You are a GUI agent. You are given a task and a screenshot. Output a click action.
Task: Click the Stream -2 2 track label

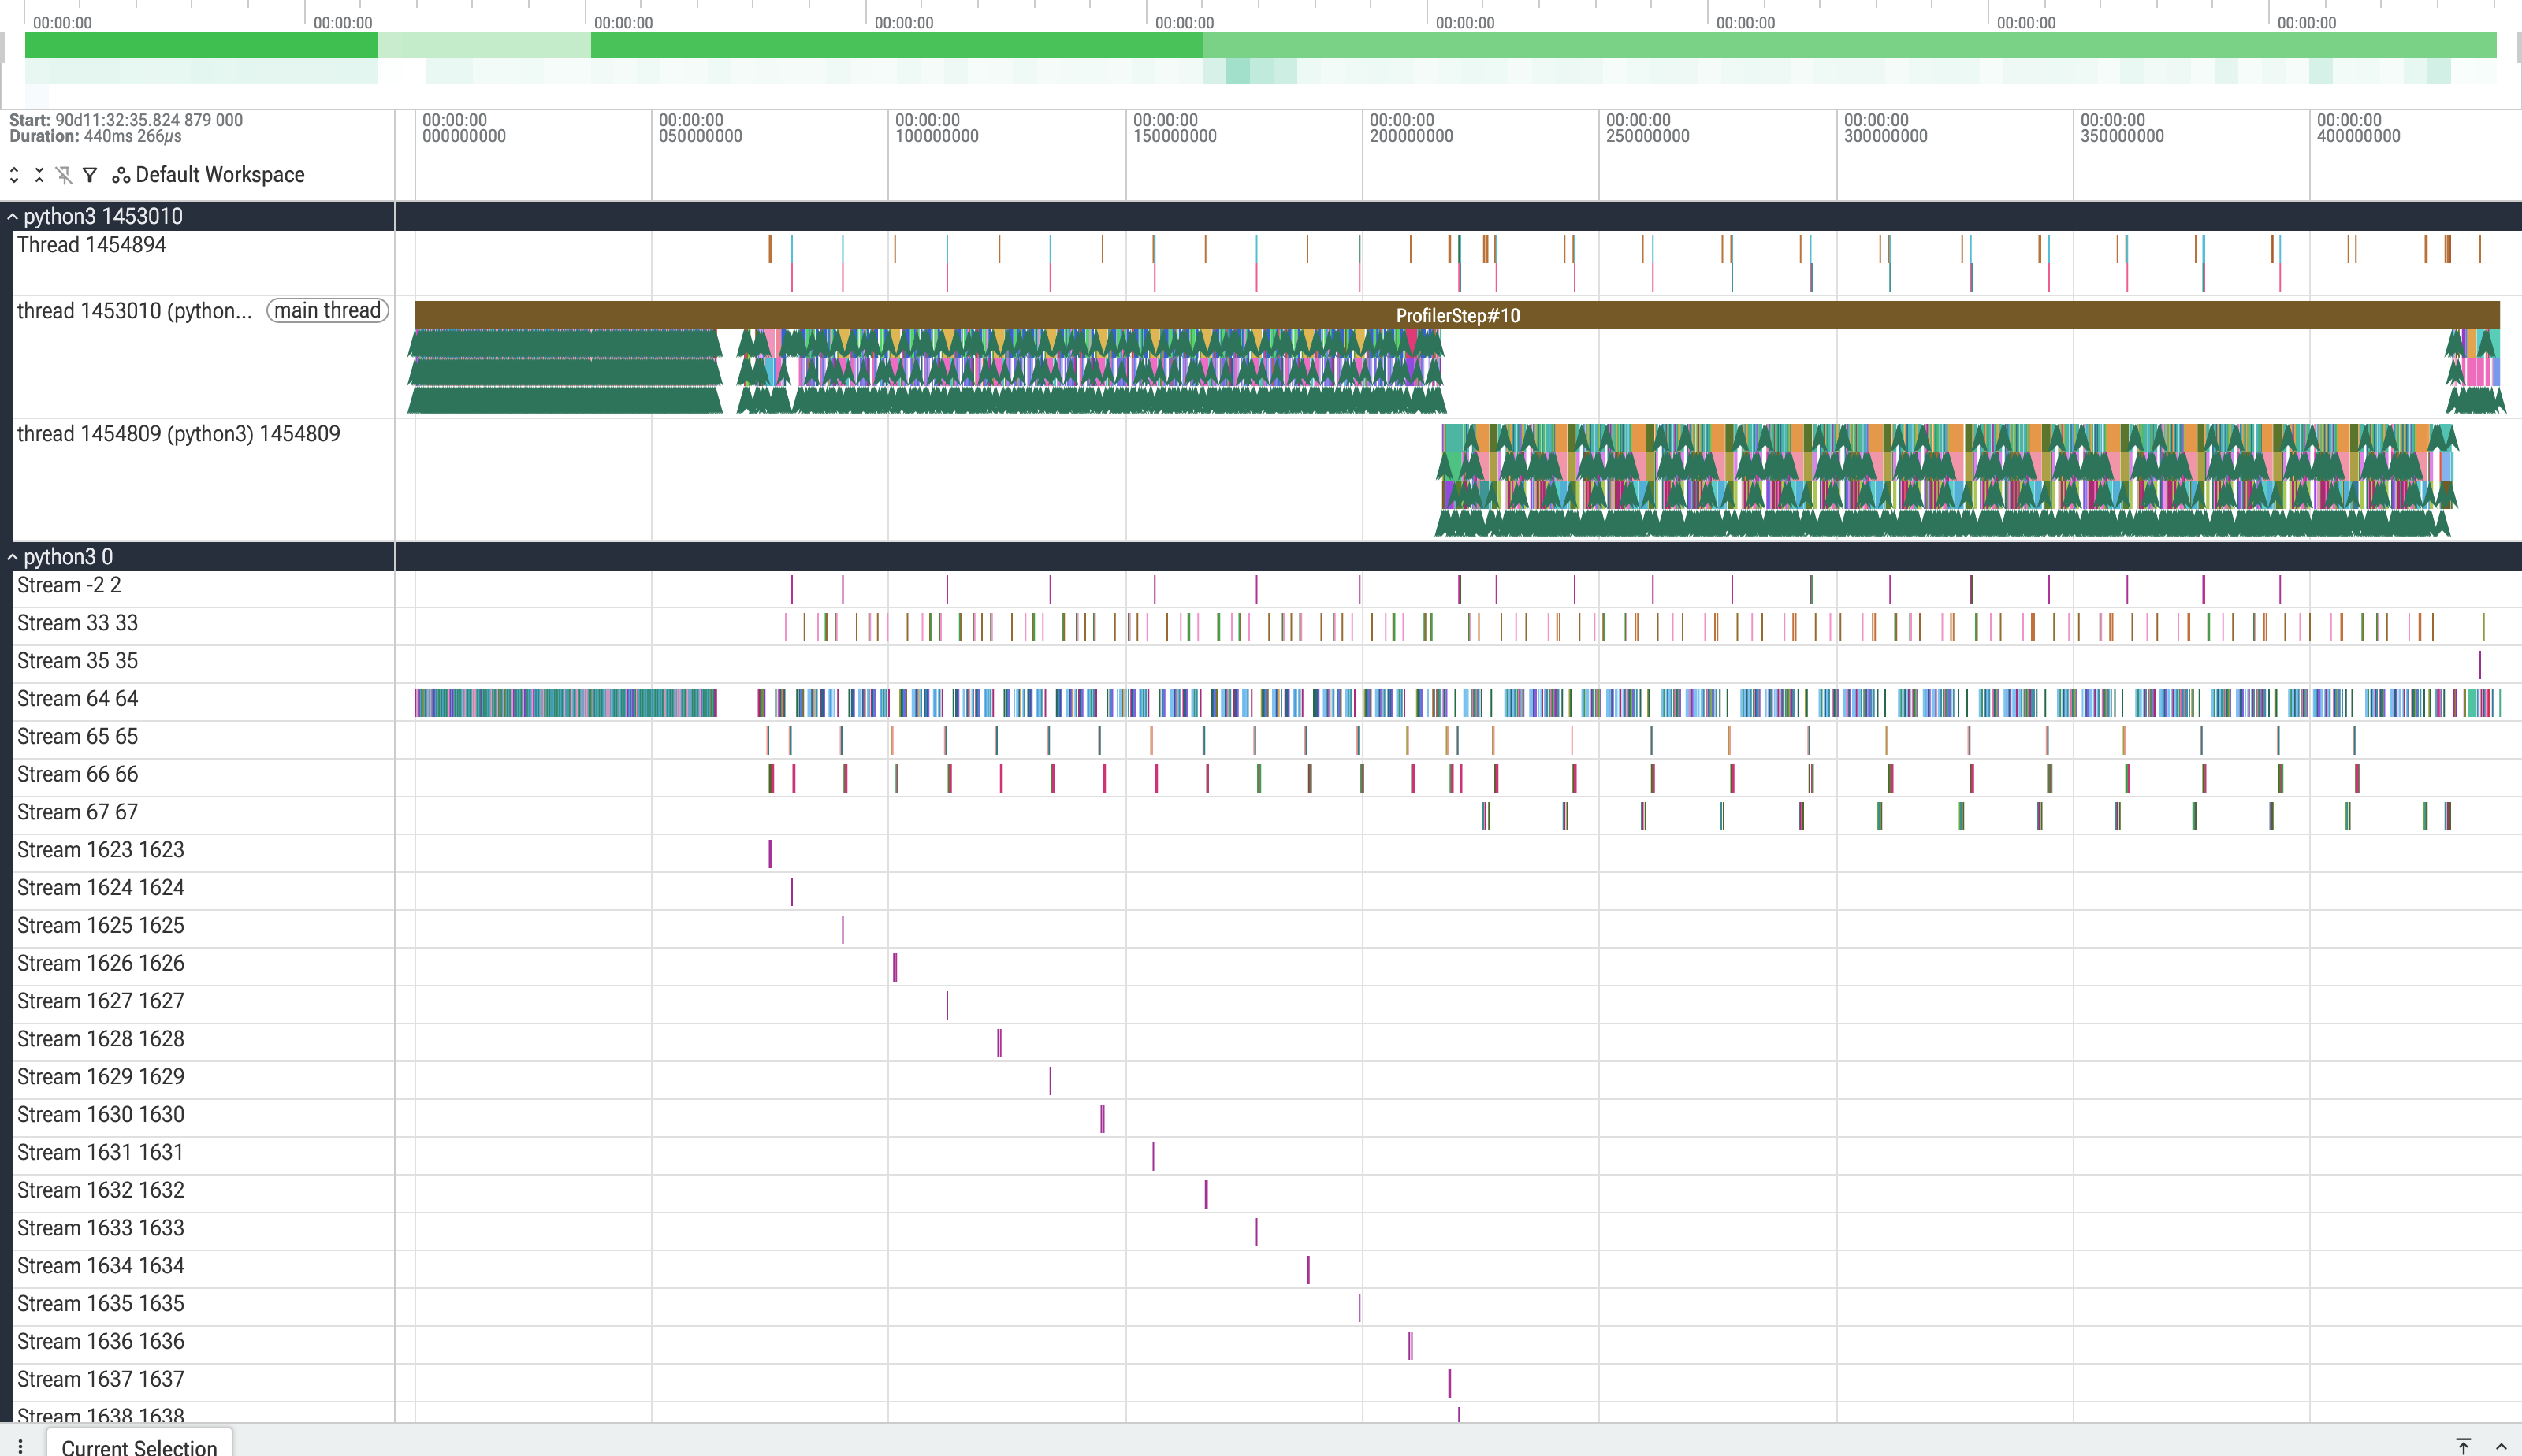click(x=69, y=586)
